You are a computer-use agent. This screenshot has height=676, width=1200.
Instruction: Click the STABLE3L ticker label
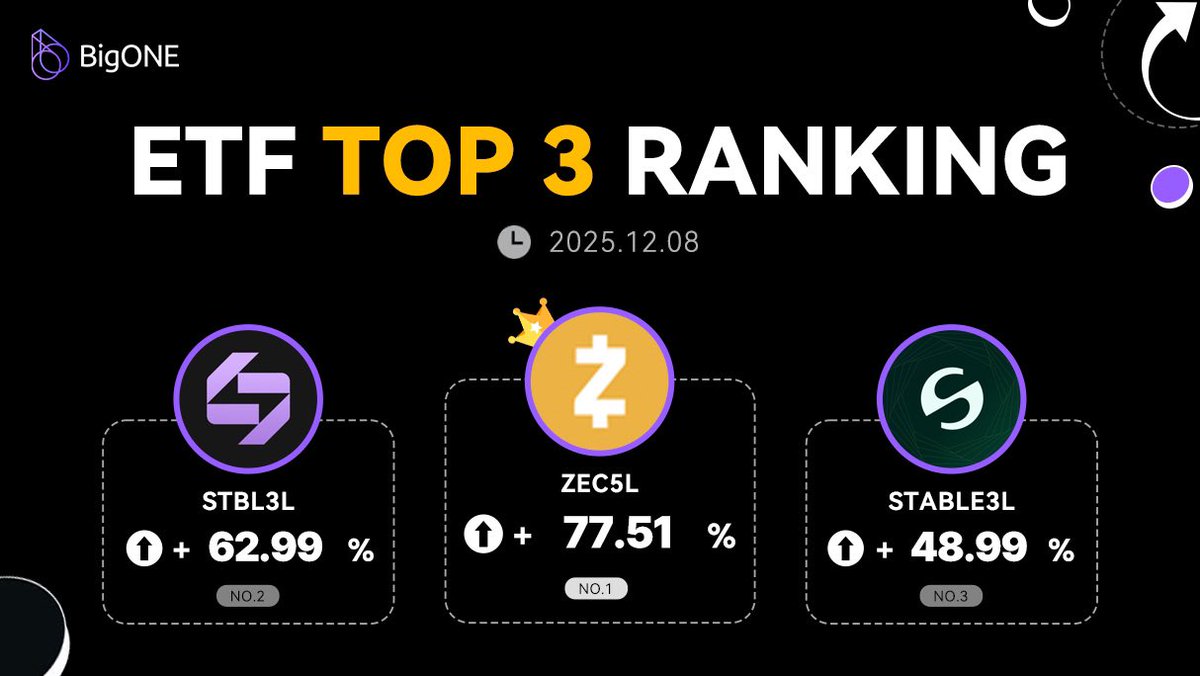(x=951, y=501)
